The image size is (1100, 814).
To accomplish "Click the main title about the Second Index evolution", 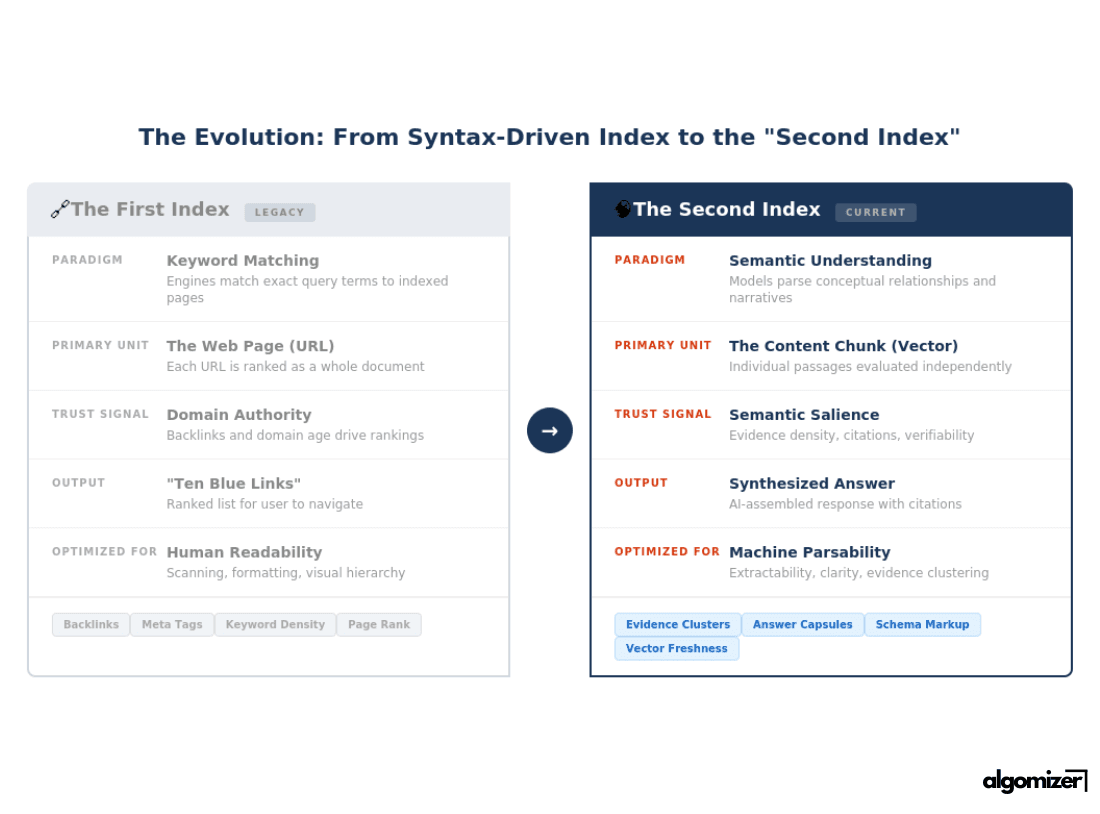I will coord(549,137).
